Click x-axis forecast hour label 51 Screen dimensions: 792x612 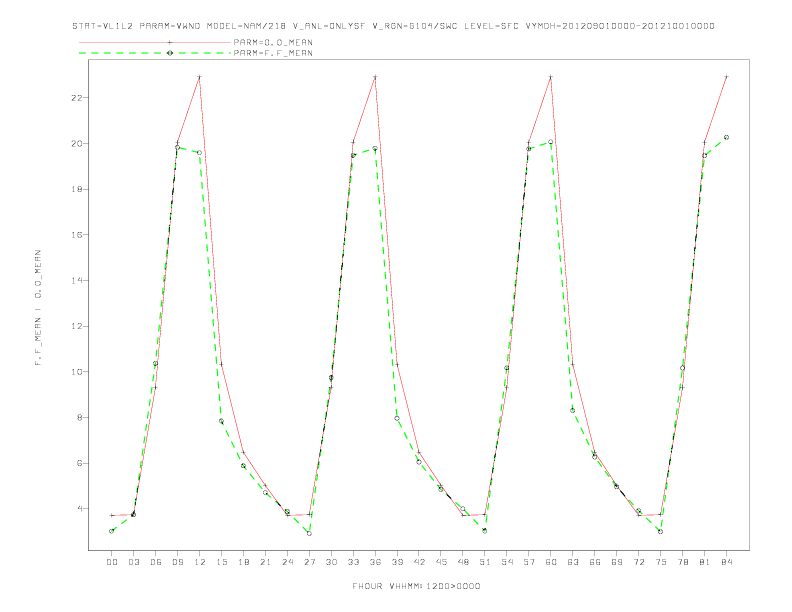[485, 562]
